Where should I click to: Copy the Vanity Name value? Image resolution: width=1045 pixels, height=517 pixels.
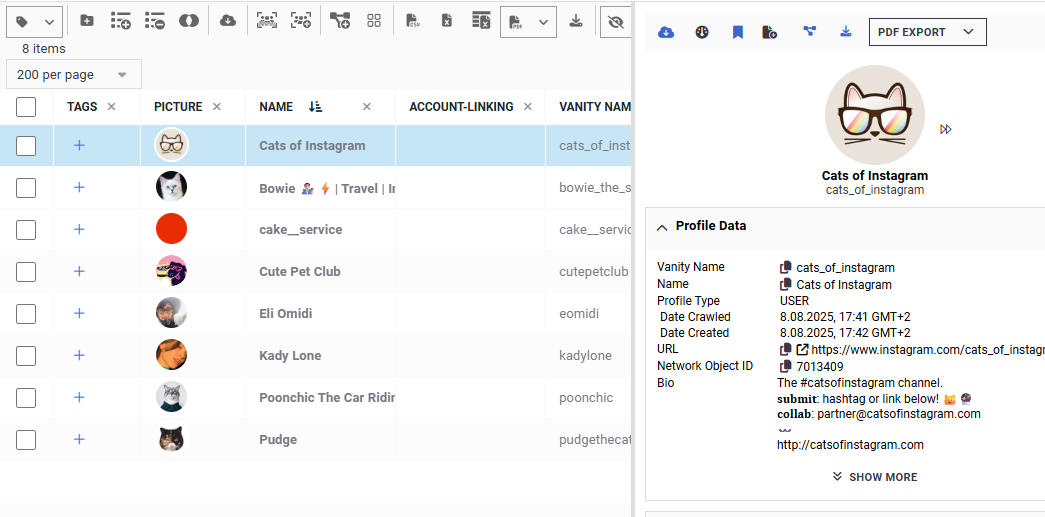coord(786,268)
